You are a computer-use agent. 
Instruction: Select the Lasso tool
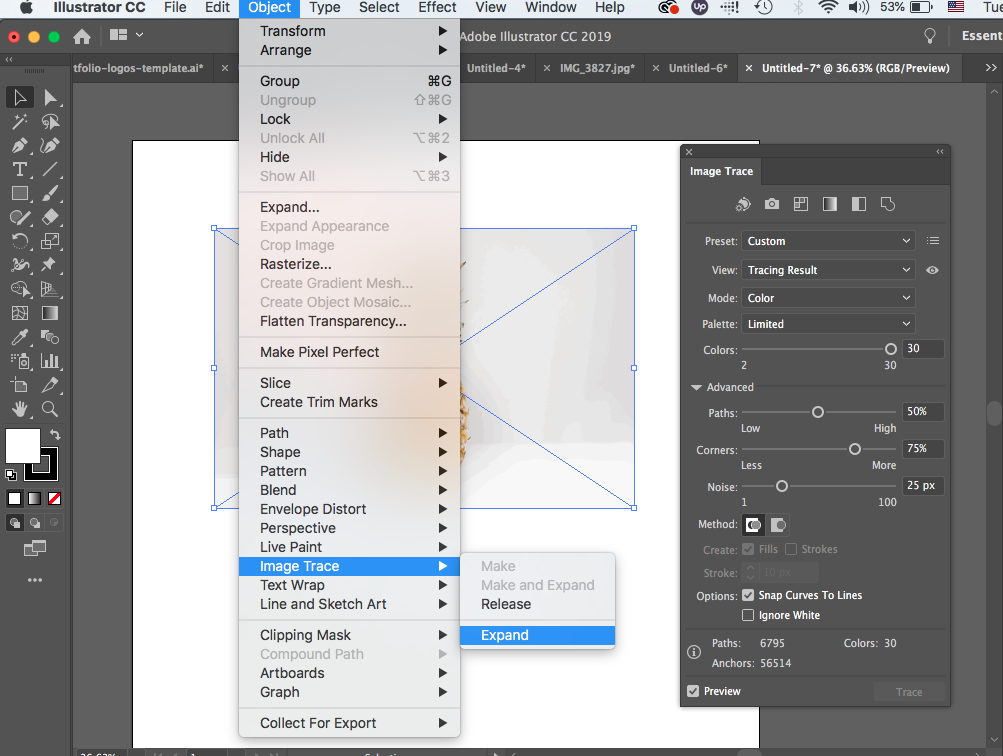point(50,122)
